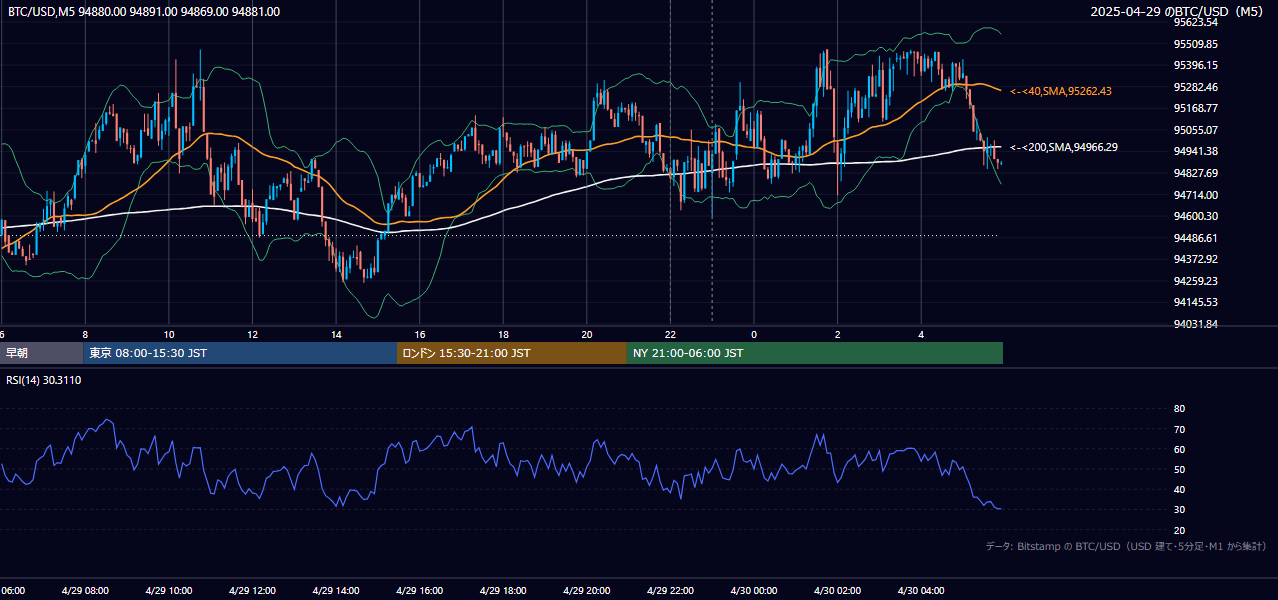The width and height of the screenshot is (1278, 600).
Task: Click the bottom date label 4/29 22:00
Action: (670, 591)
